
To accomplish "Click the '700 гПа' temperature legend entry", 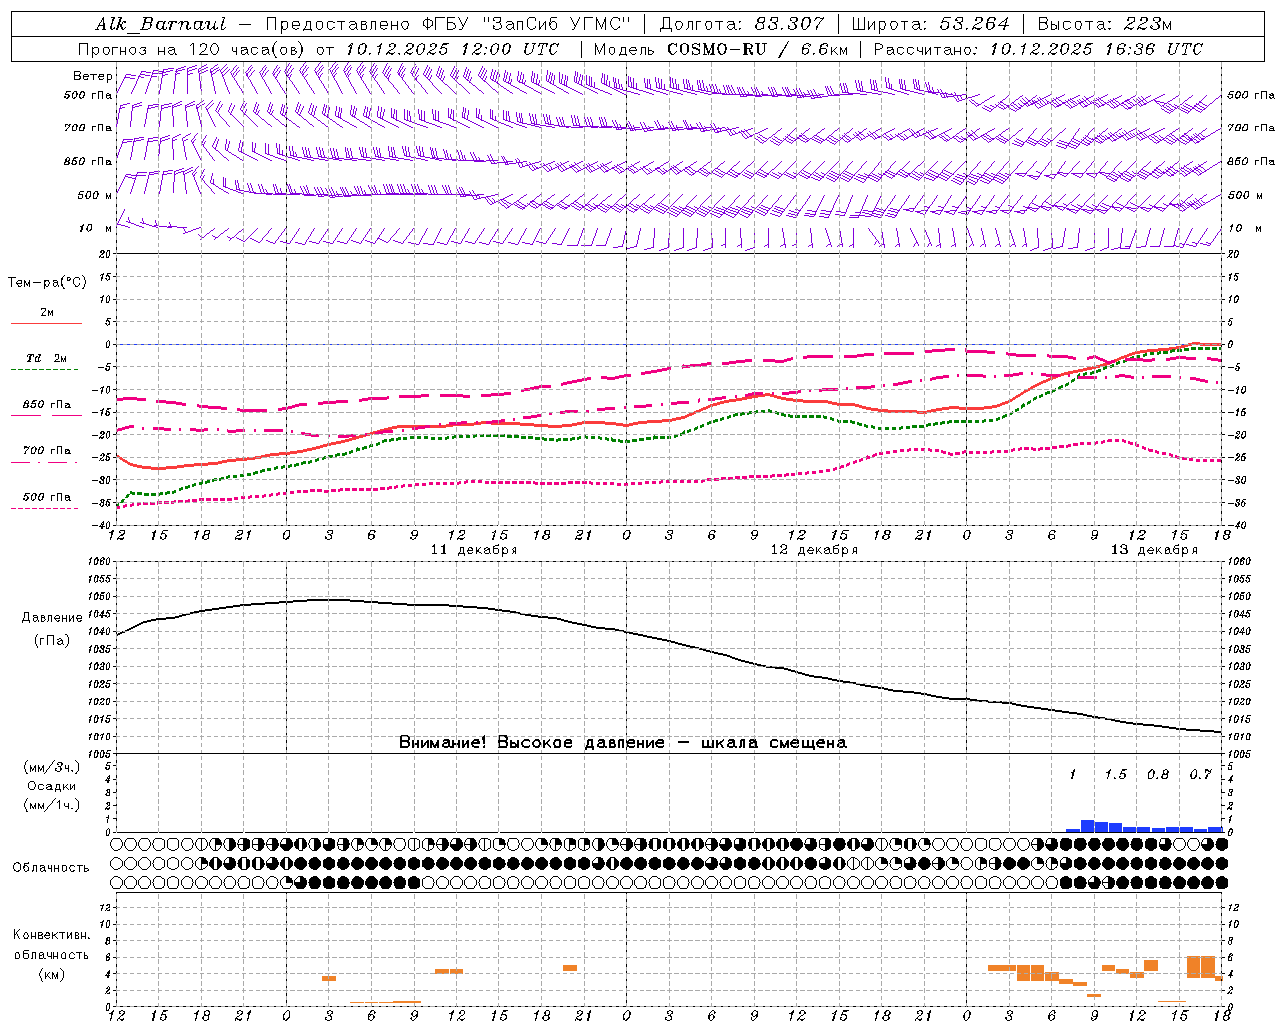I will tap(47, 450).
